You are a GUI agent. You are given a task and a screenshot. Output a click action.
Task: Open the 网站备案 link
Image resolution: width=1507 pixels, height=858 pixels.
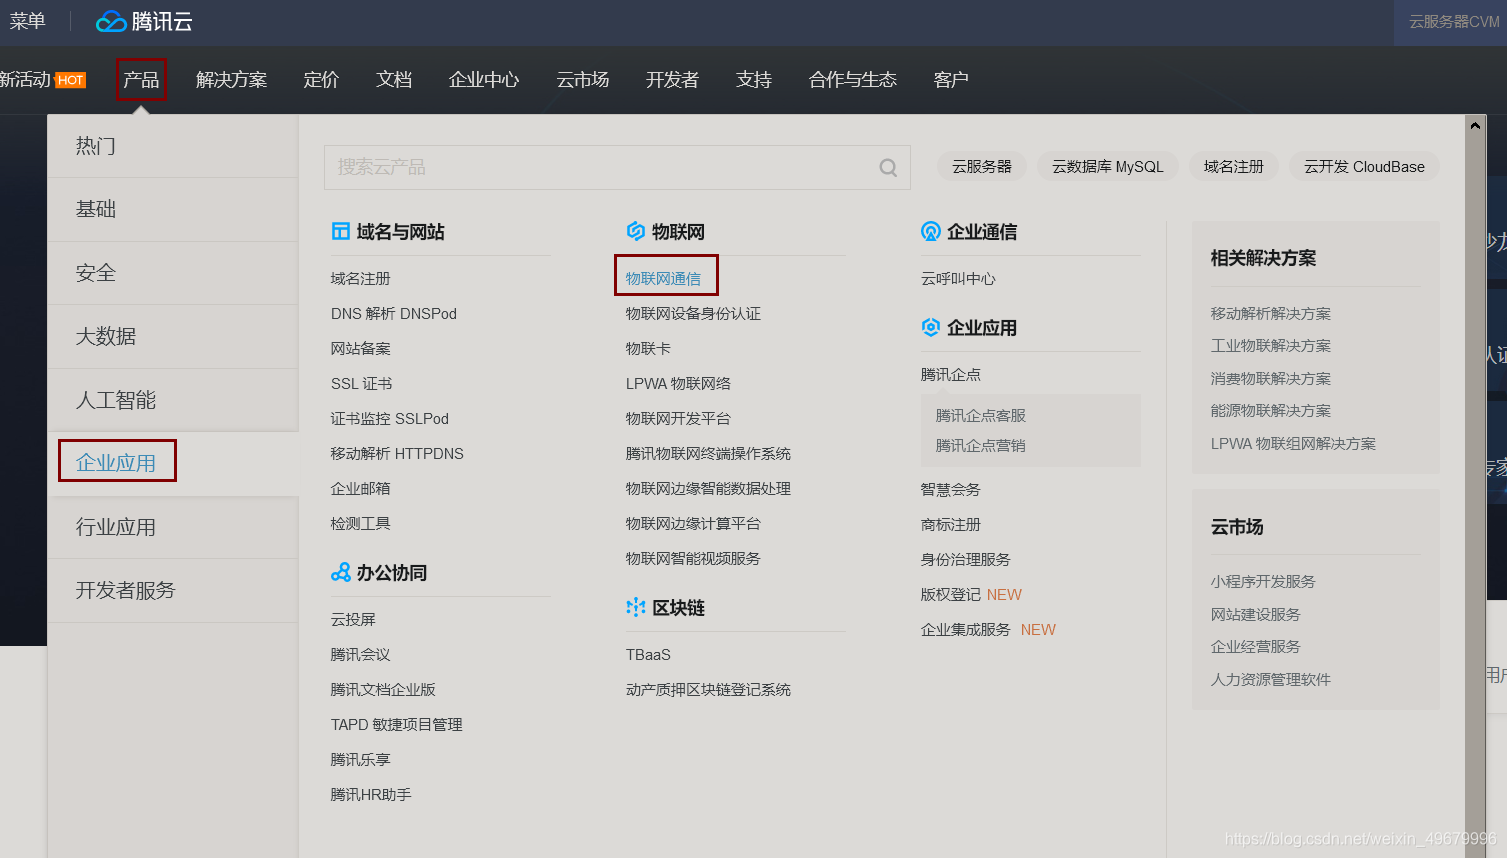(361, 348)
